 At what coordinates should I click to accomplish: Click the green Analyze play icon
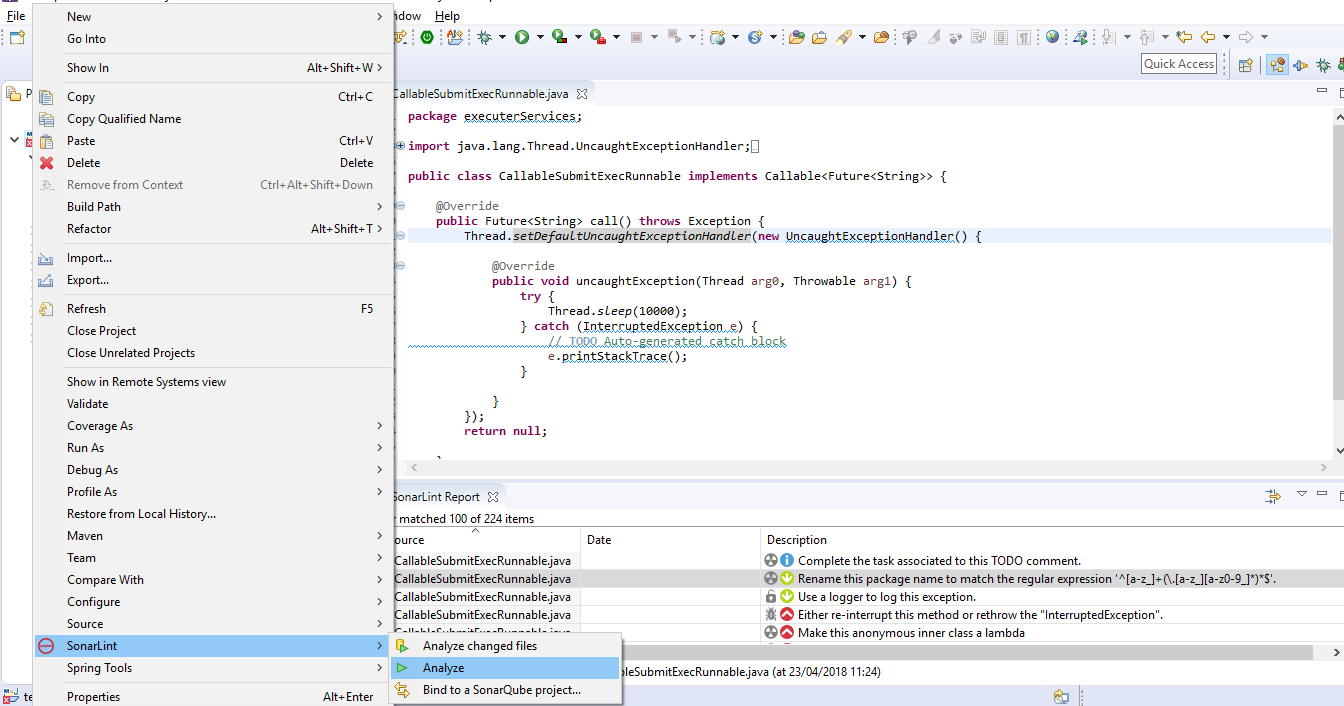(402, 668)
